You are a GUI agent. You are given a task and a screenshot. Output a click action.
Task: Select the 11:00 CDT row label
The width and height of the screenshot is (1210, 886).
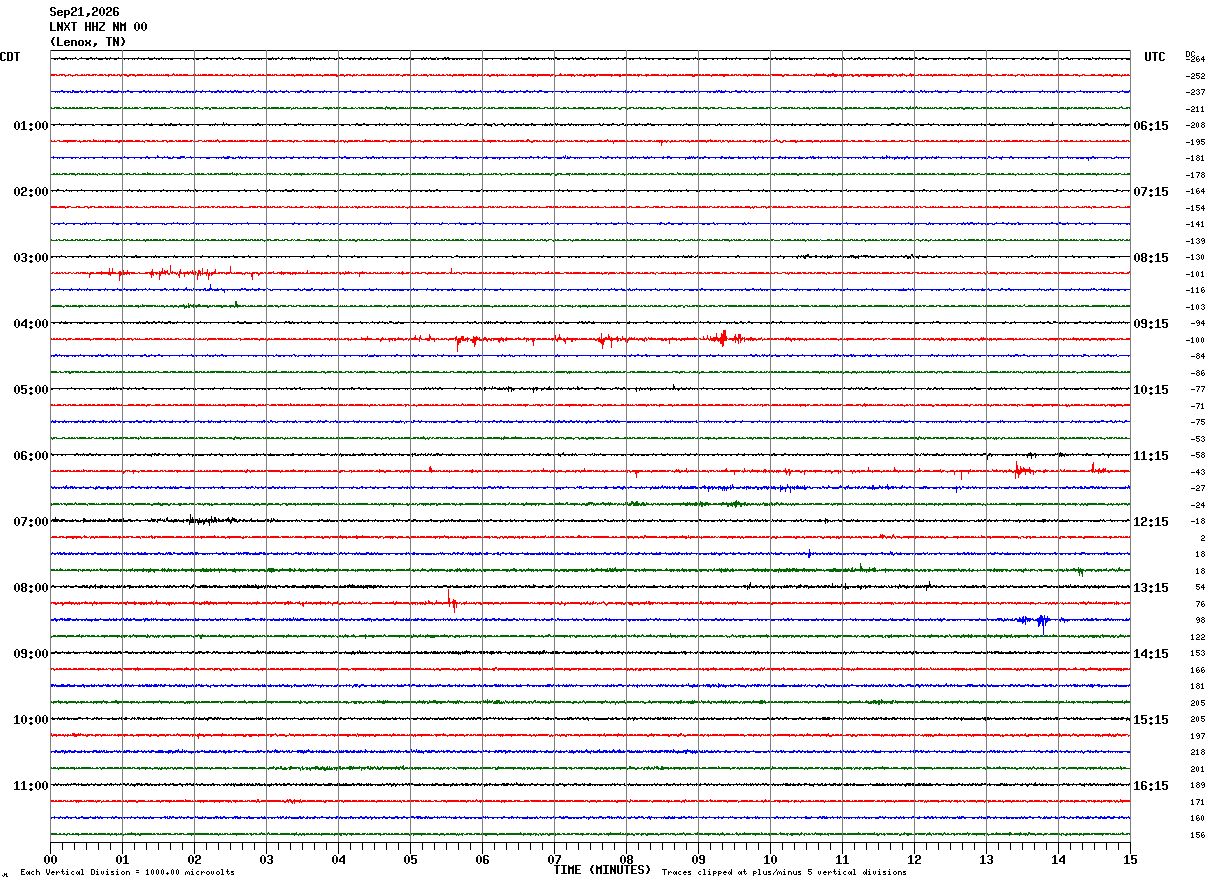(x=31, y=786)
